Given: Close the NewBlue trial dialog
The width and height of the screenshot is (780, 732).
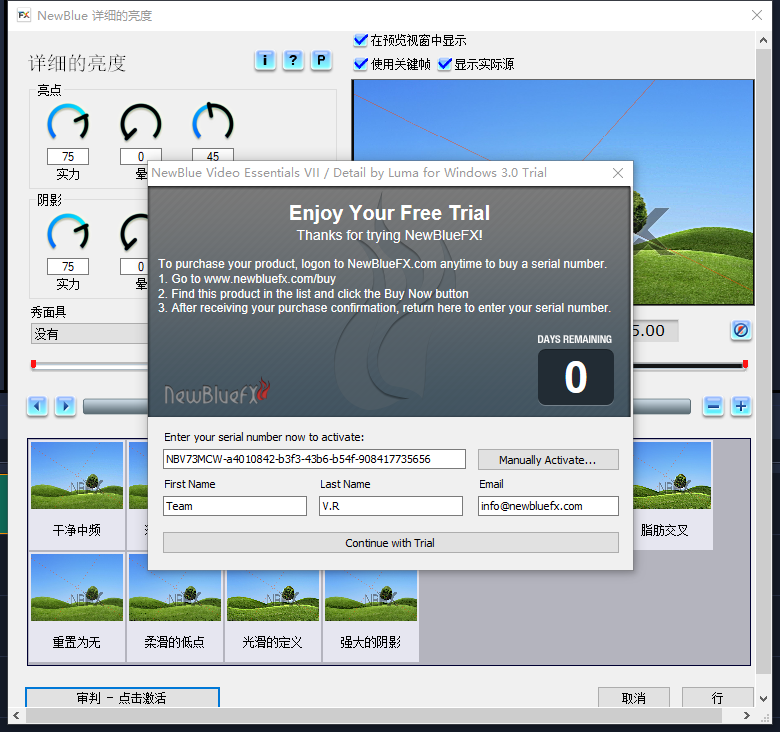Looking at the screenshot, I should pyautogui.click(x=618, y=173).
